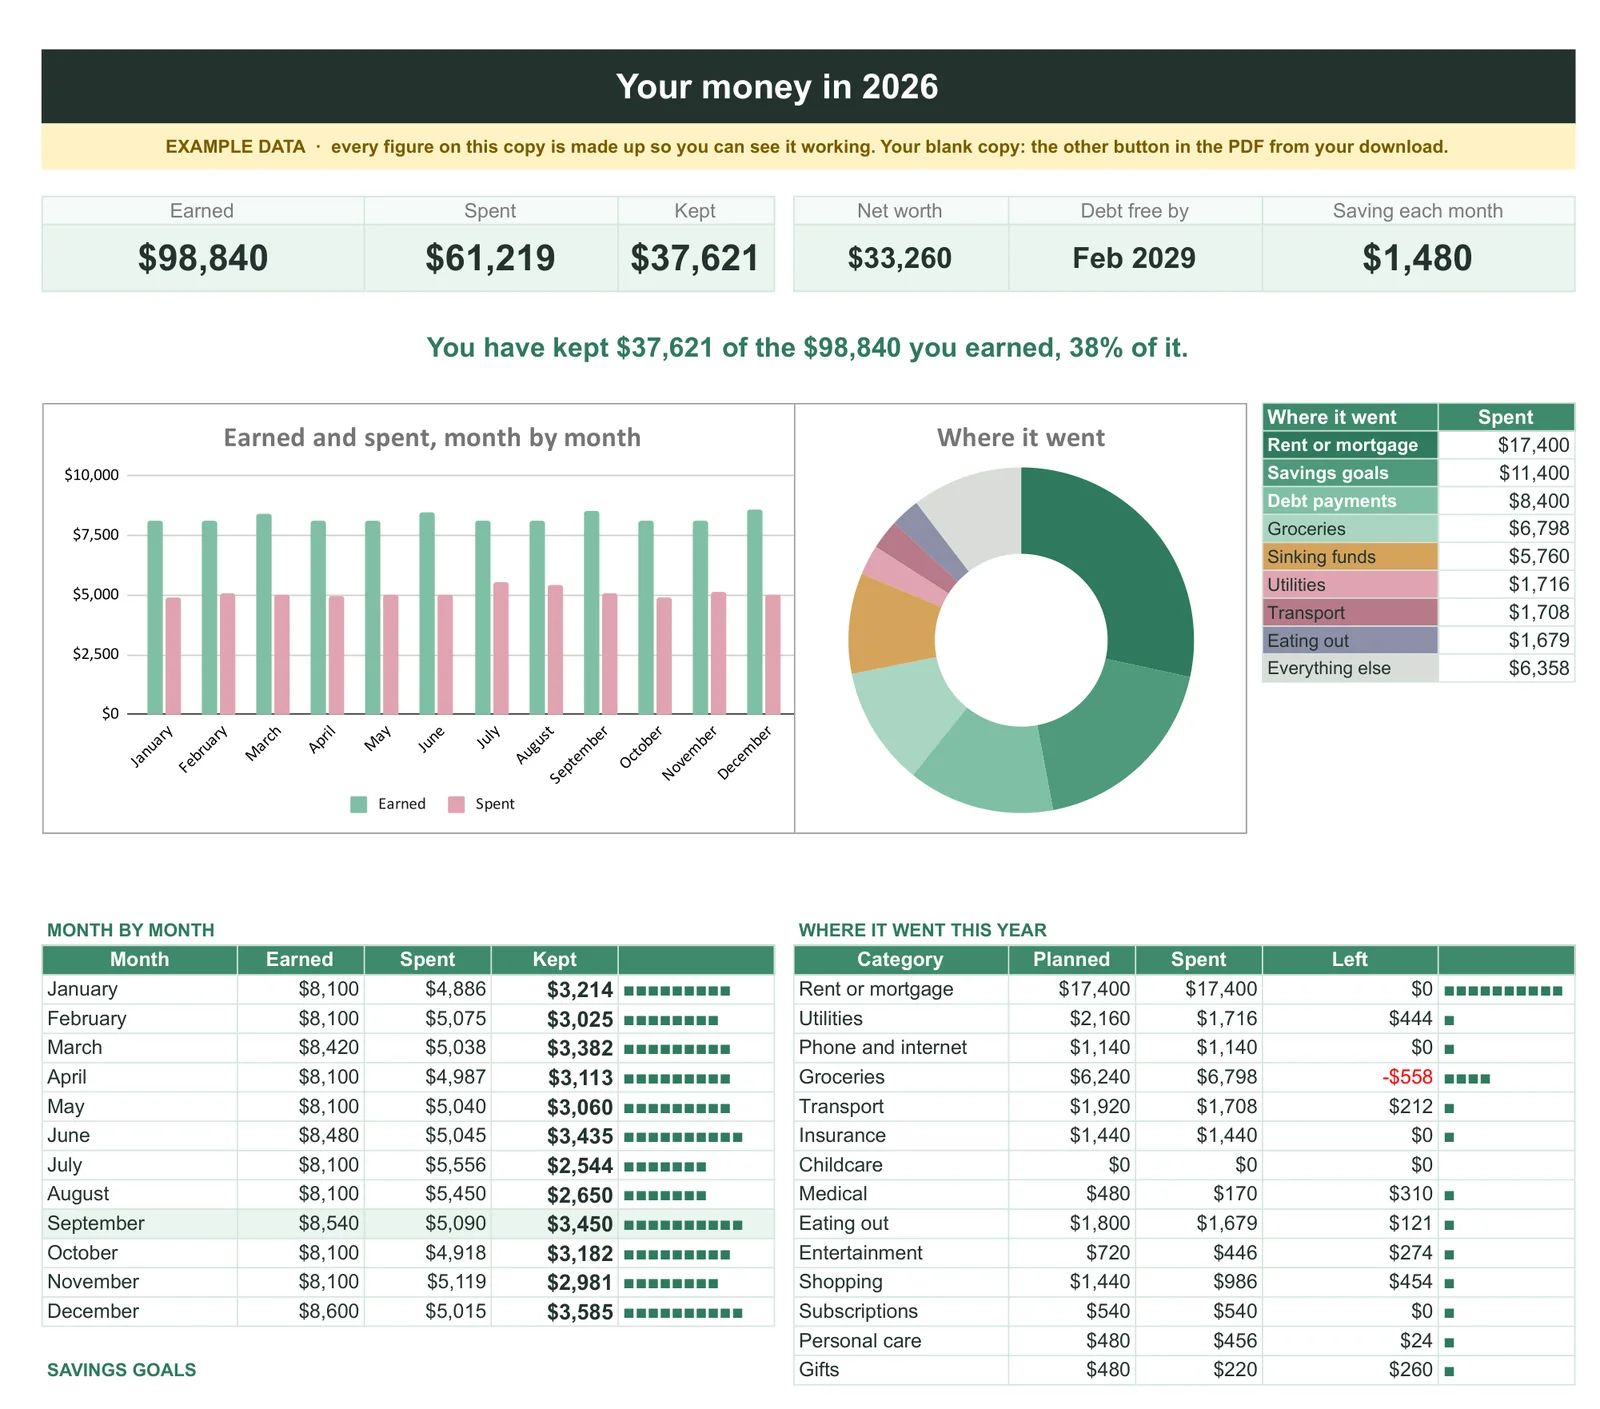Select the Saving each month $1,480 value
The width and height of the screenshot is (1600, 1409).
click(x=1417, y=258)
